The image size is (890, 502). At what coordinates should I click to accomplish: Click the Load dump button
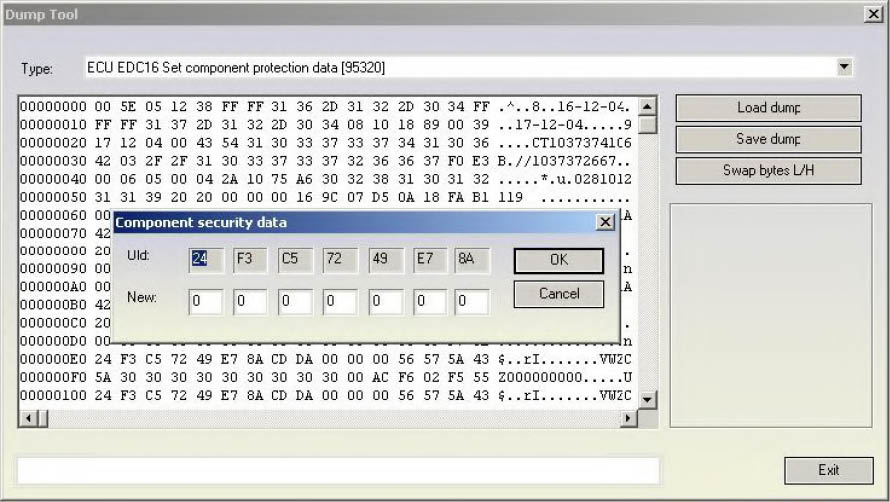[x=768, y=108]
